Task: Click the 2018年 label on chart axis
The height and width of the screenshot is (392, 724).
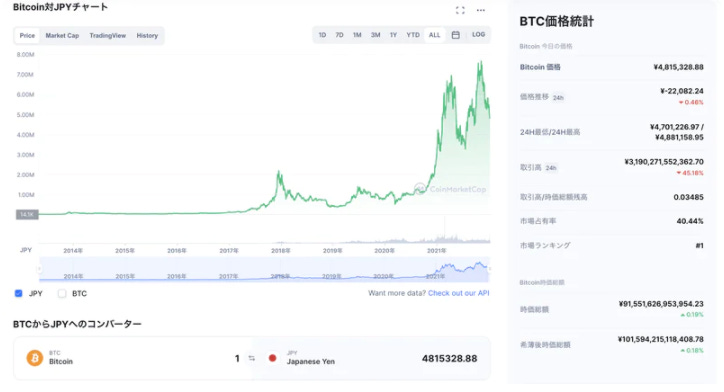Action: tap(280, 251)
